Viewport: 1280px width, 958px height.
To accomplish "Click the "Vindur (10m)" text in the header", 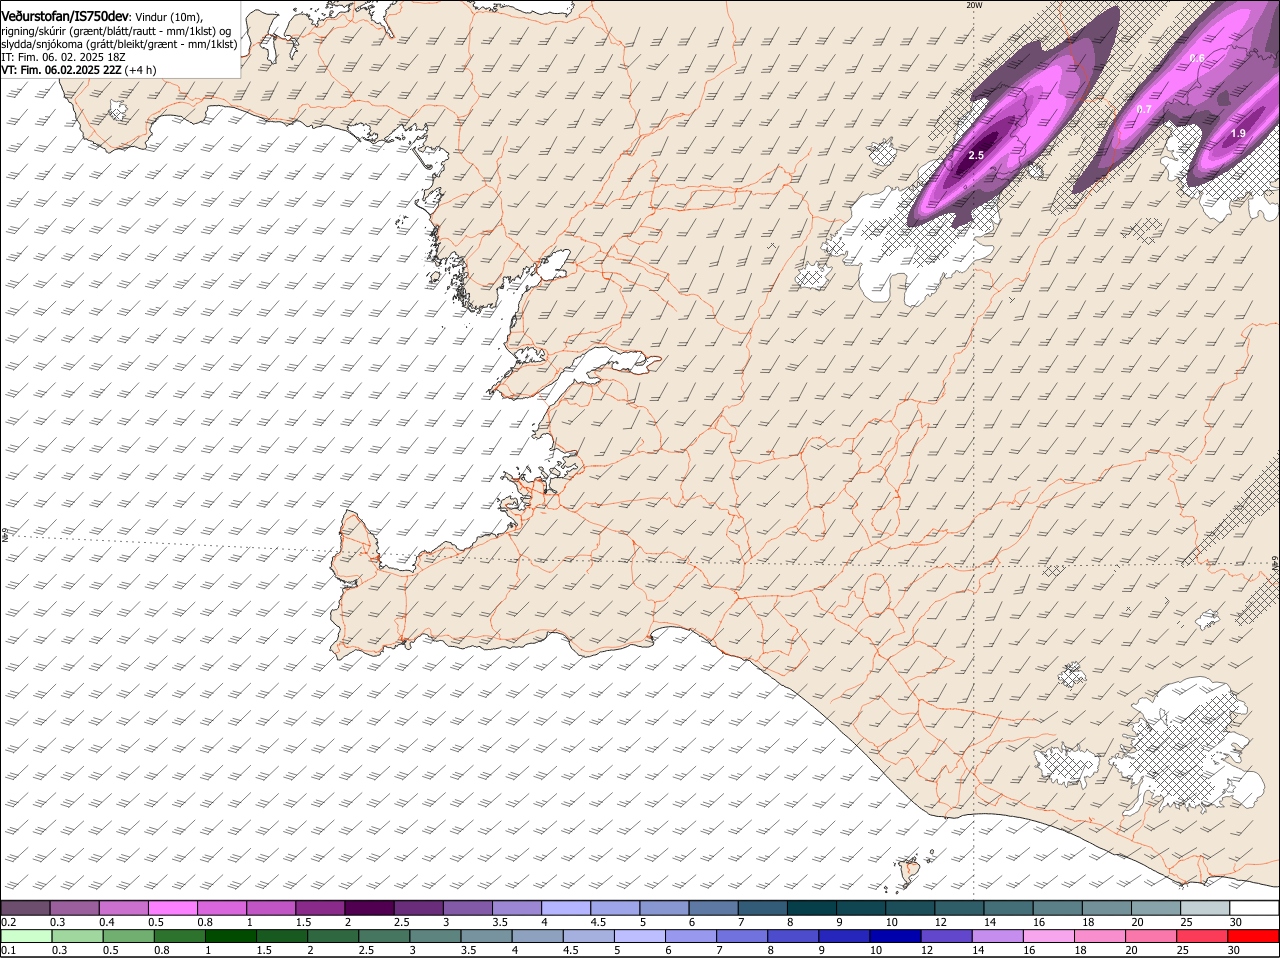I will click(x=169, y=18).
